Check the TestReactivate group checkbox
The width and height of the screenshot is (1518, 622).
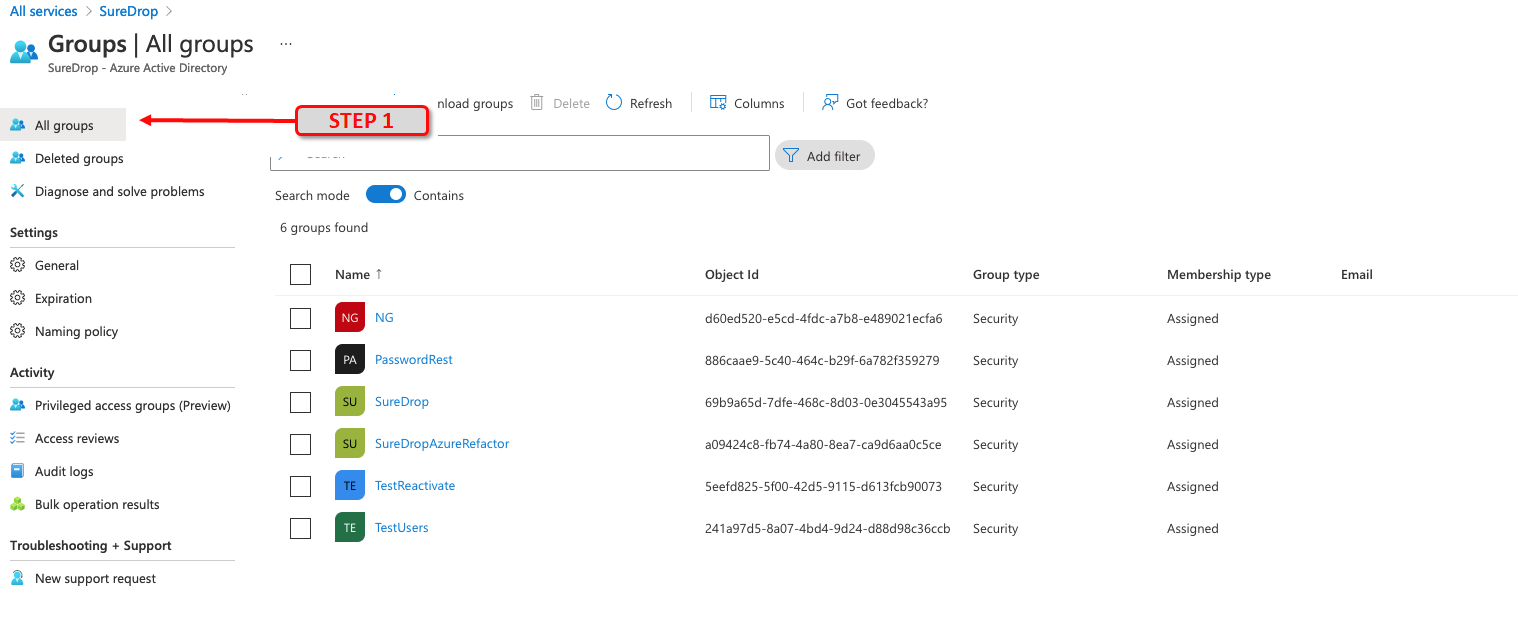pyautogui.click(x=300, y=486)
